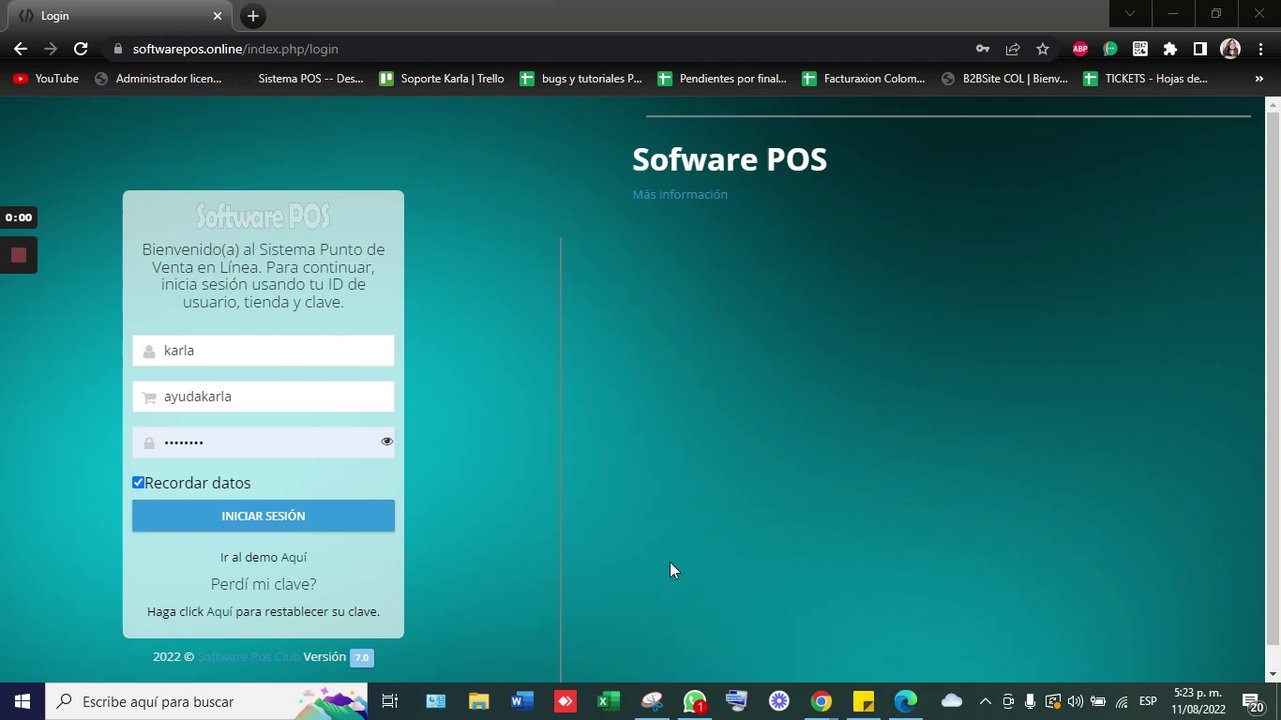
Task: Open the OneDrive cloud tray icon
Action: point(952,701)
